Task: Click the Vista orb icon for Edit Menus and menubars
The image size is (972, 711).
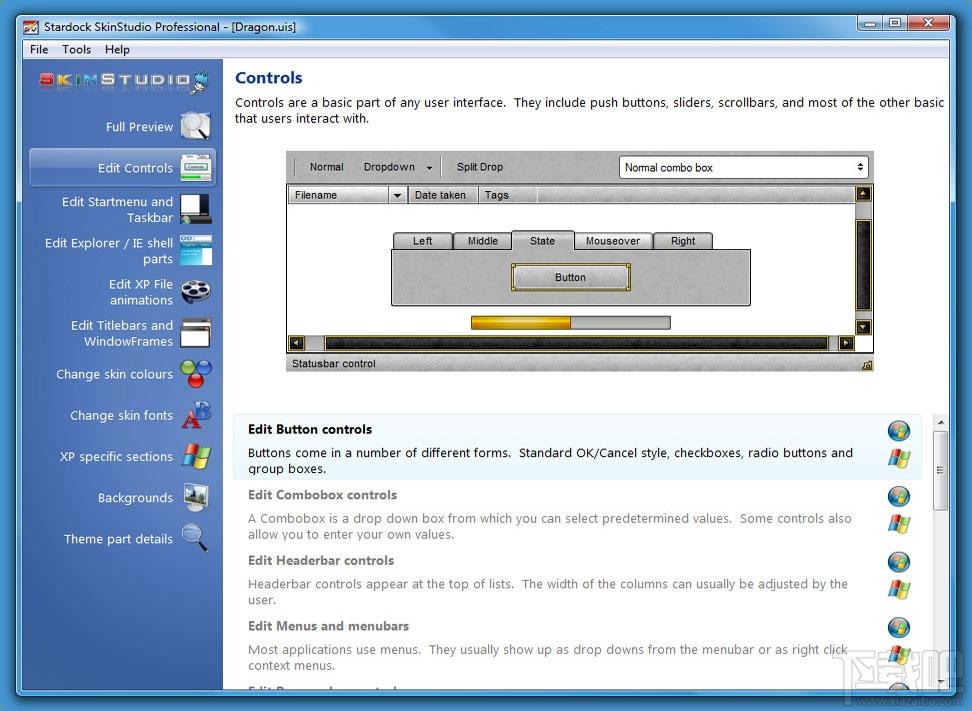Action: [899, 627]
